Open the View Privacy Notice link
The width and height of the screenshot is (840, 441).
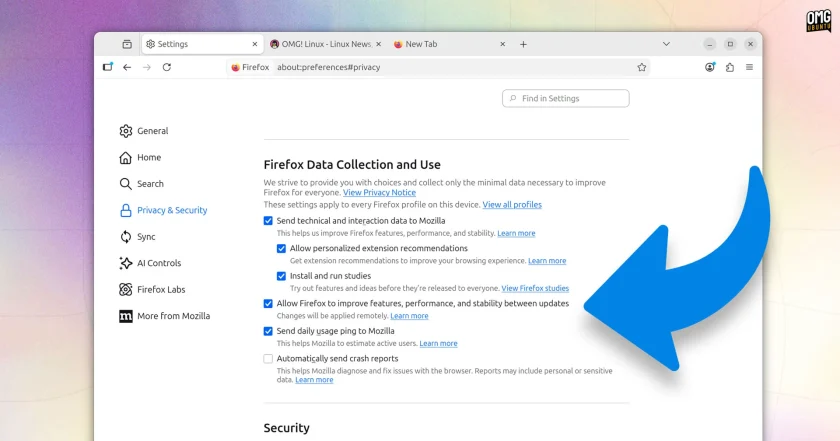click(379, 192)
